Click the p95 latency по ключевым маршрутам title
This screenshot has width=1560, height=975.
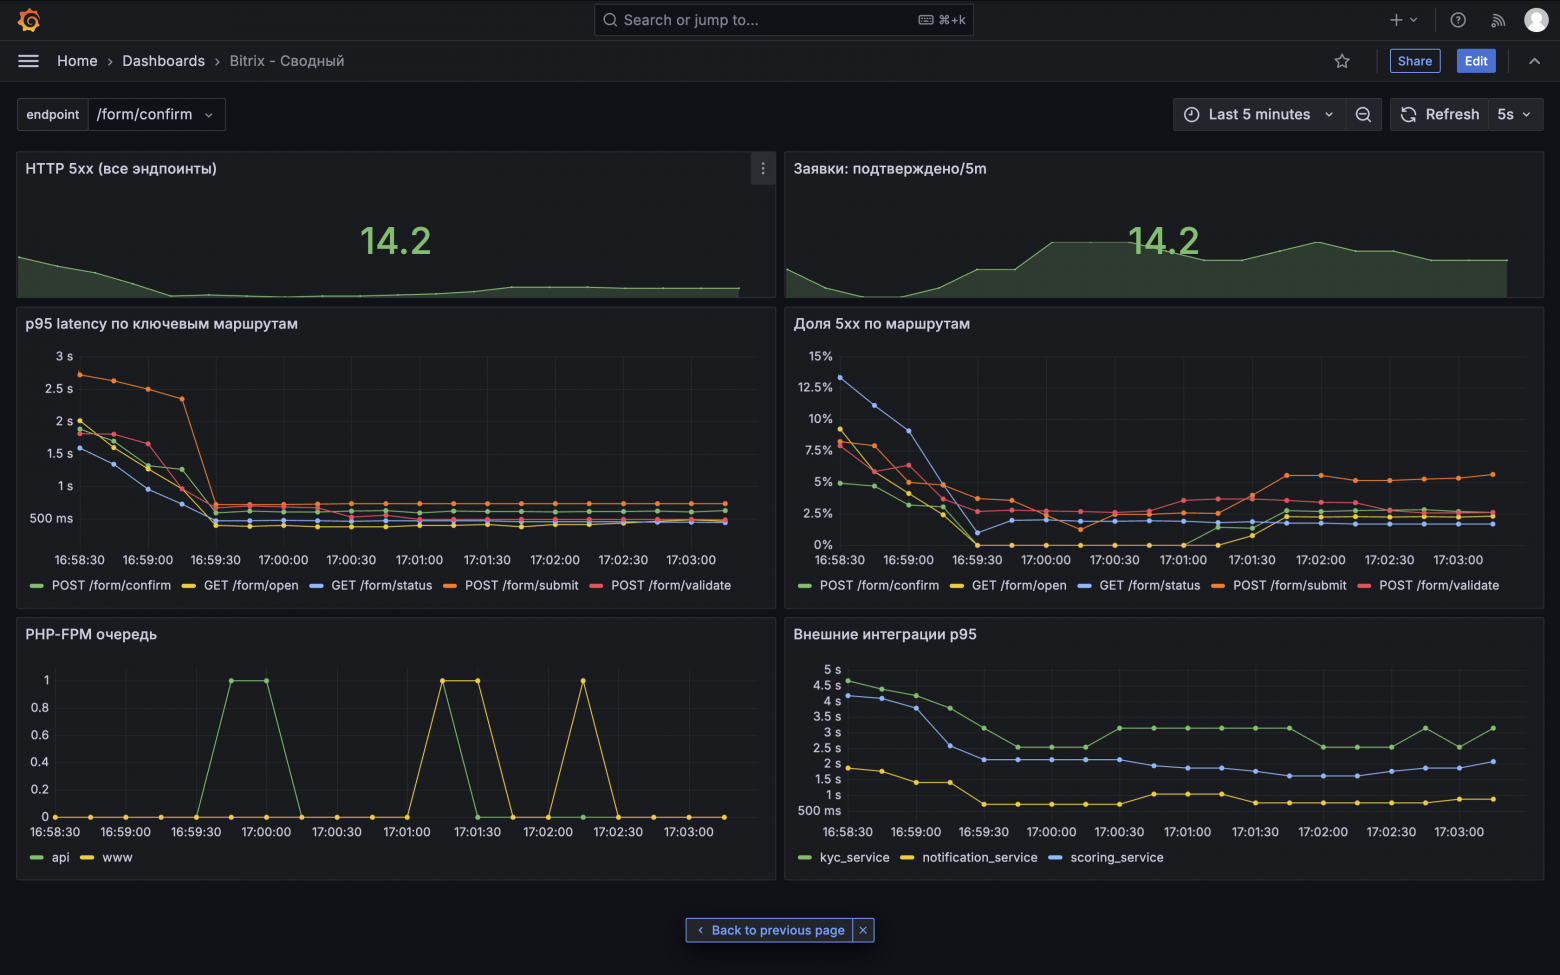click(x=162, y=324)
